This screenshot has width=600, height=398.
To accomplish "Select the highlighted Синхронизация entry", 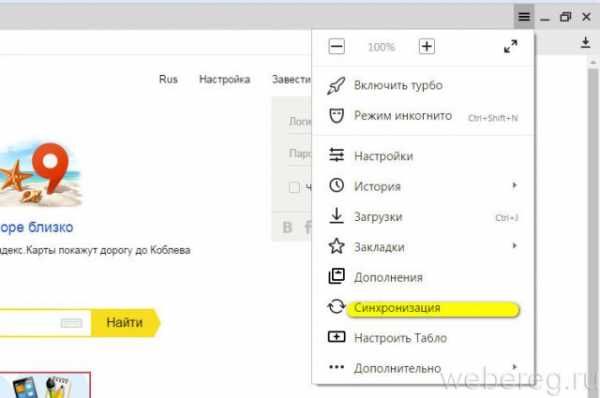I will tap(433, 309).
